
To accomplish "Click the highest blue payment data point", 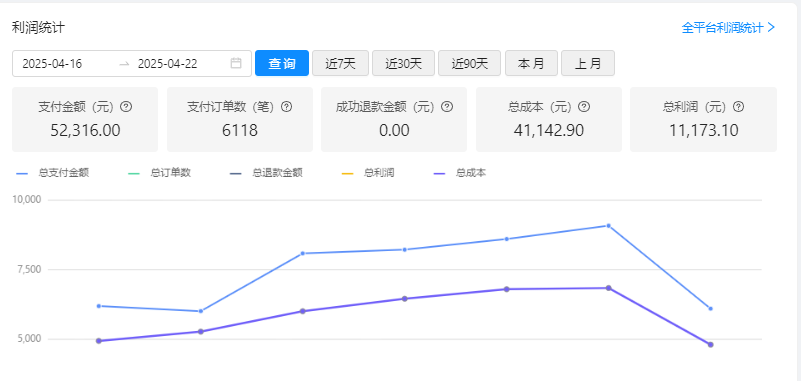I will (x=608, y=225).
